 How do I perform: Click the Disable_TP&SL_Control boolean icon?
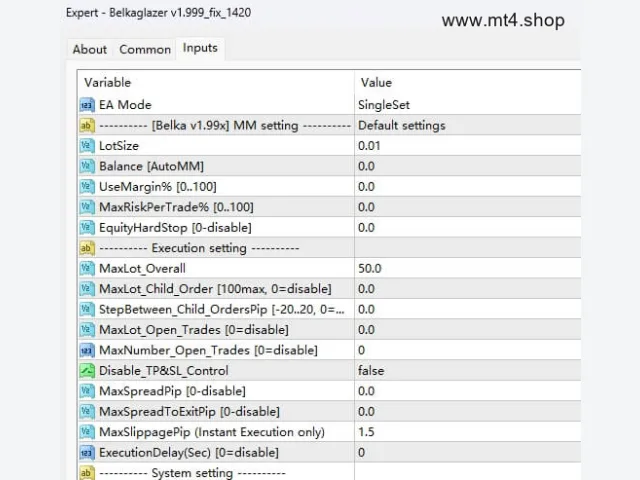pyautogui.click(x=87, y=371)
